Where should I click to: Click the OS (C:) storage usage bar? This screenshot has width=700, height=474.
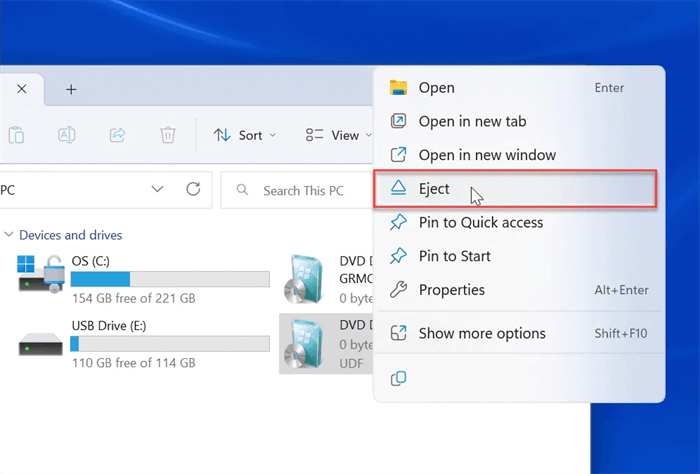pos(170,279)
